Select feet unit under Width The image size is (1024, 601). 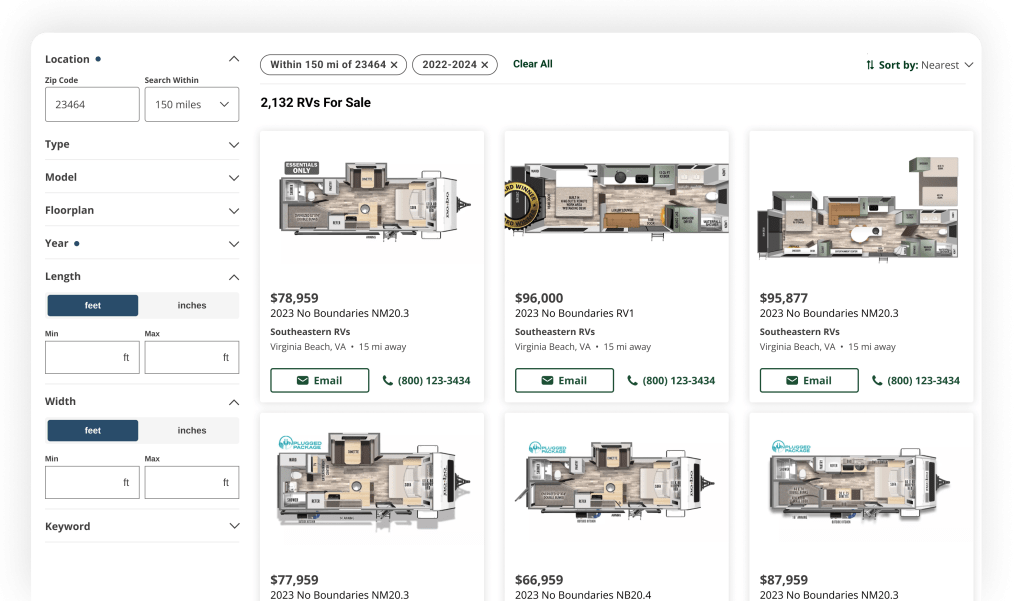tap(93, 430)
